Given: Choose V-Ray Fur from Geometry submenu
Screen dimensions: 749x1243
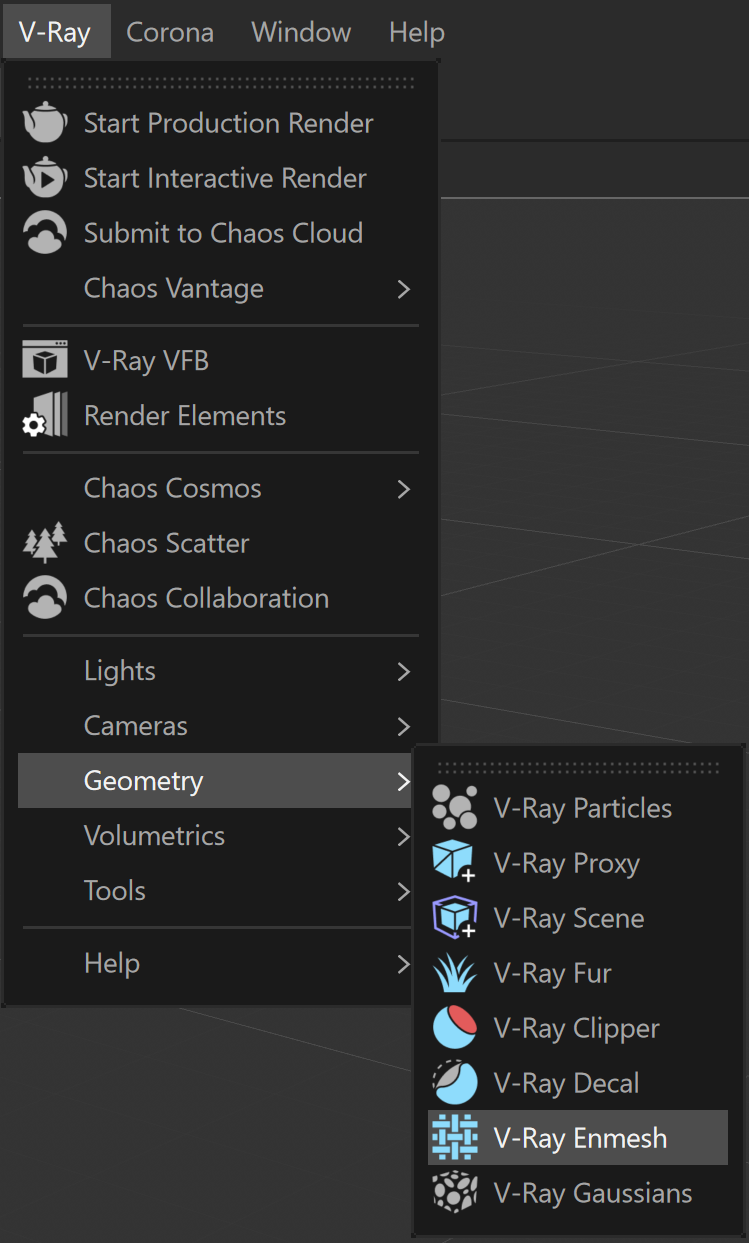Looking at the screenshot, I should 578,973.
